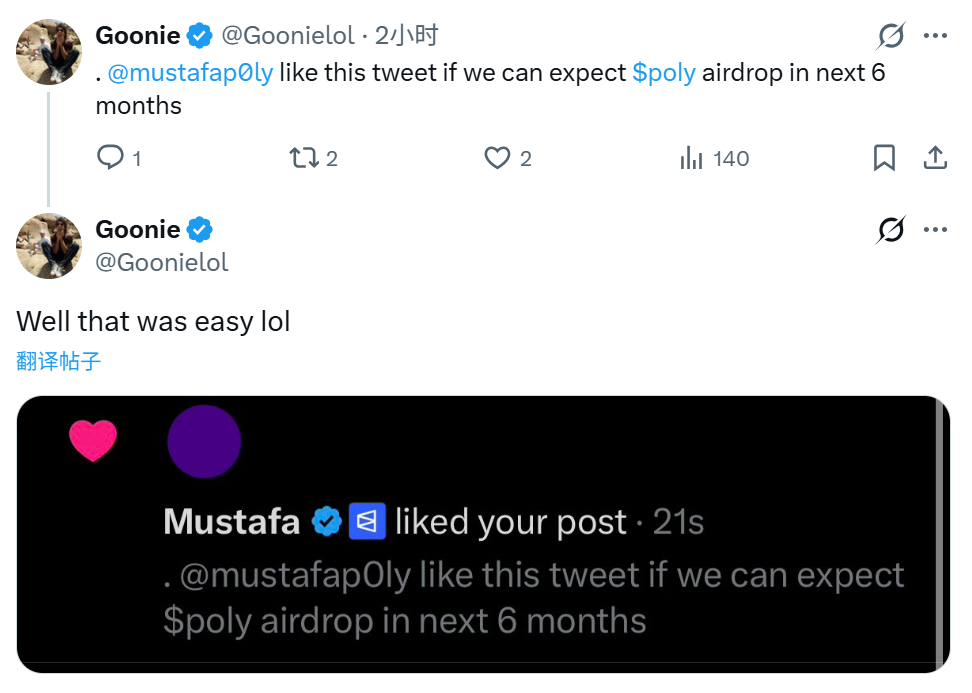Open Grok icon on the second tweet
Image resolution: width=972 pixels, height=693 pixels.
[x=890, y=230]
